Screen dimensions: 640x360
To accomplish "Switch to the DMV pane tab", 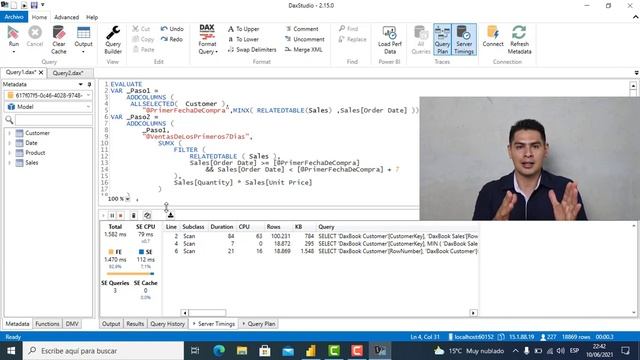I will click(72, 324).
